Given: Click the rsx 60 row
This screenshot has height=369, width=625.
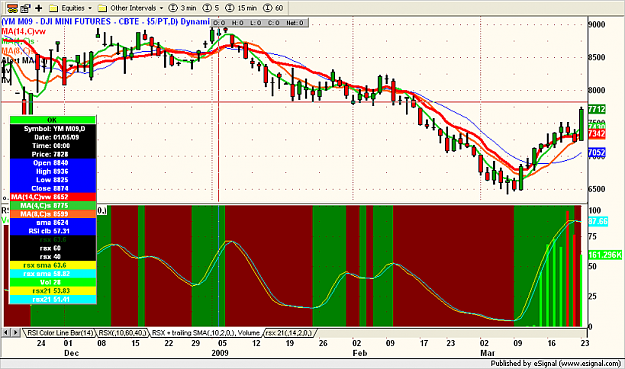Looking at the screenshot, I should 53,248.
